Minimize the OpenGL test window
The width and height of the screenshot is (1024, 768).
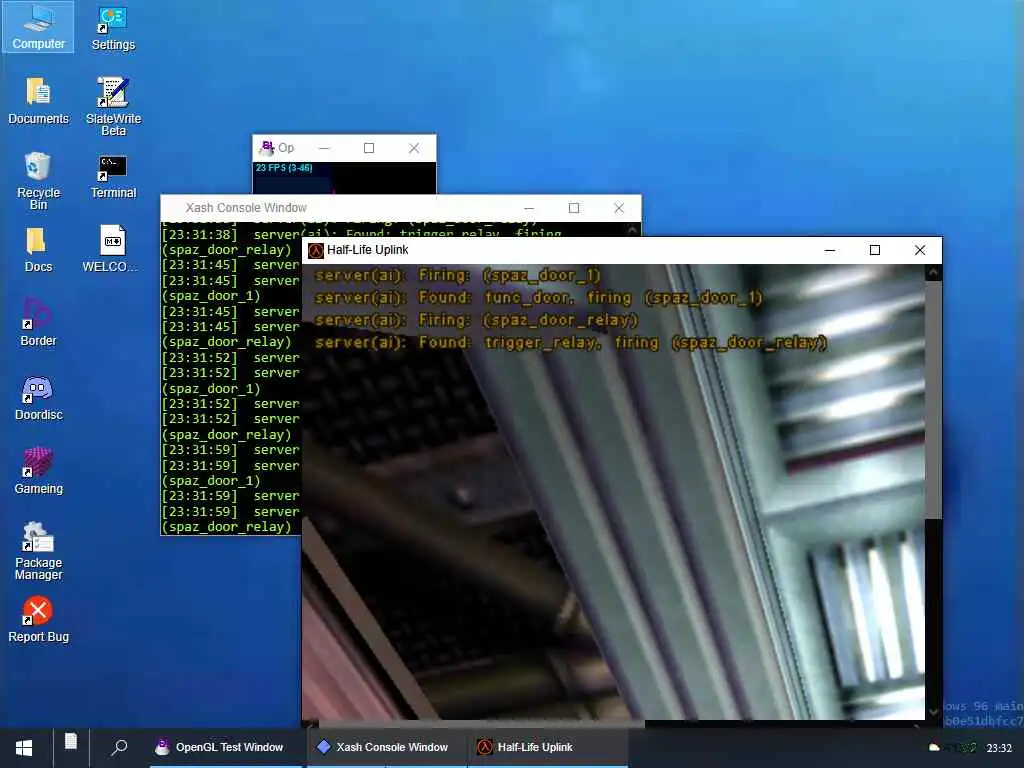coord(324,148)
